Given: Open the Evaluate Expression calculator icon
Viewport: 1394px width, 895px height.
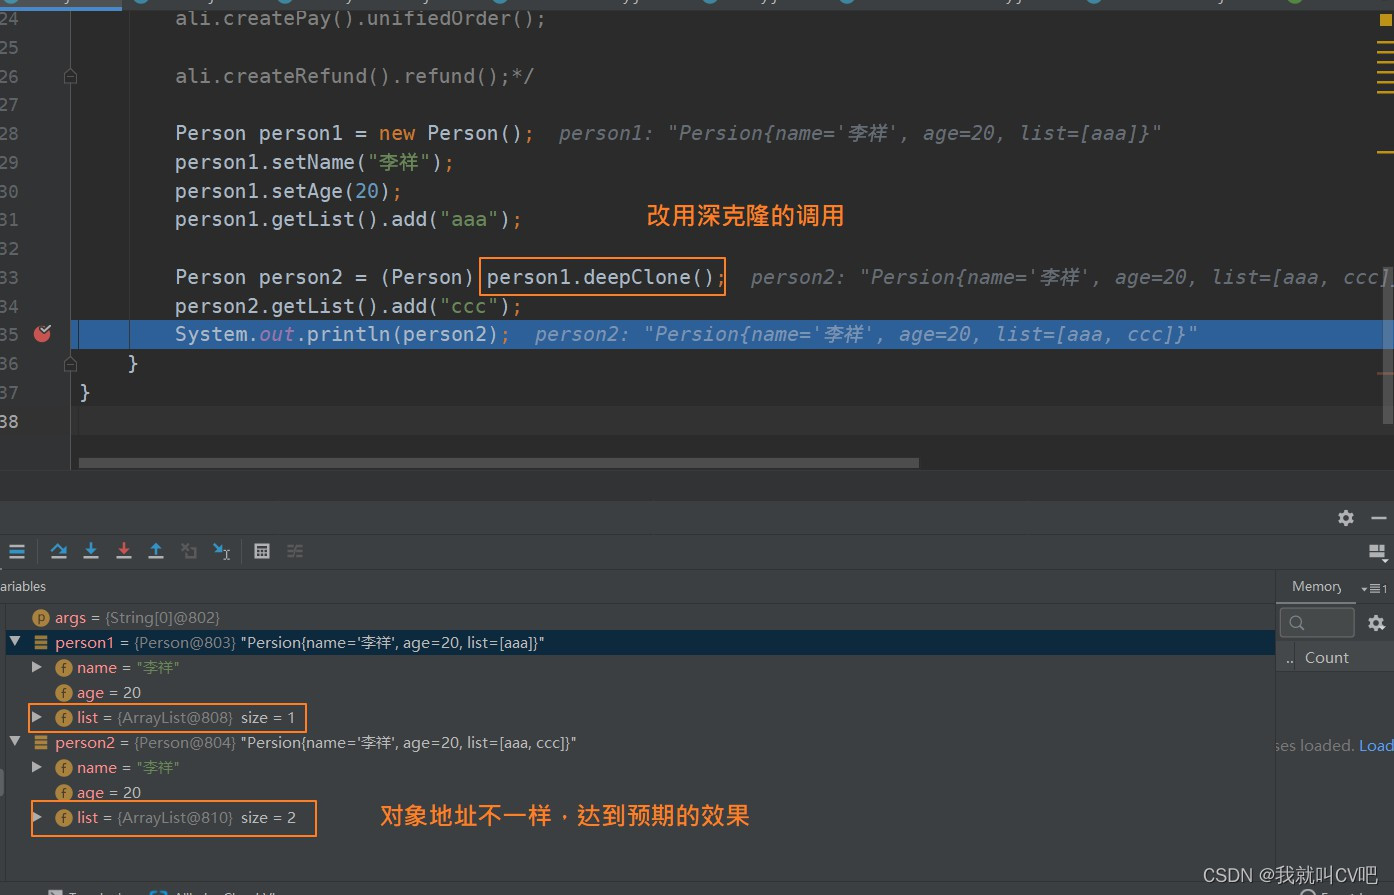Looking at the screenshot, I should 262,551.
